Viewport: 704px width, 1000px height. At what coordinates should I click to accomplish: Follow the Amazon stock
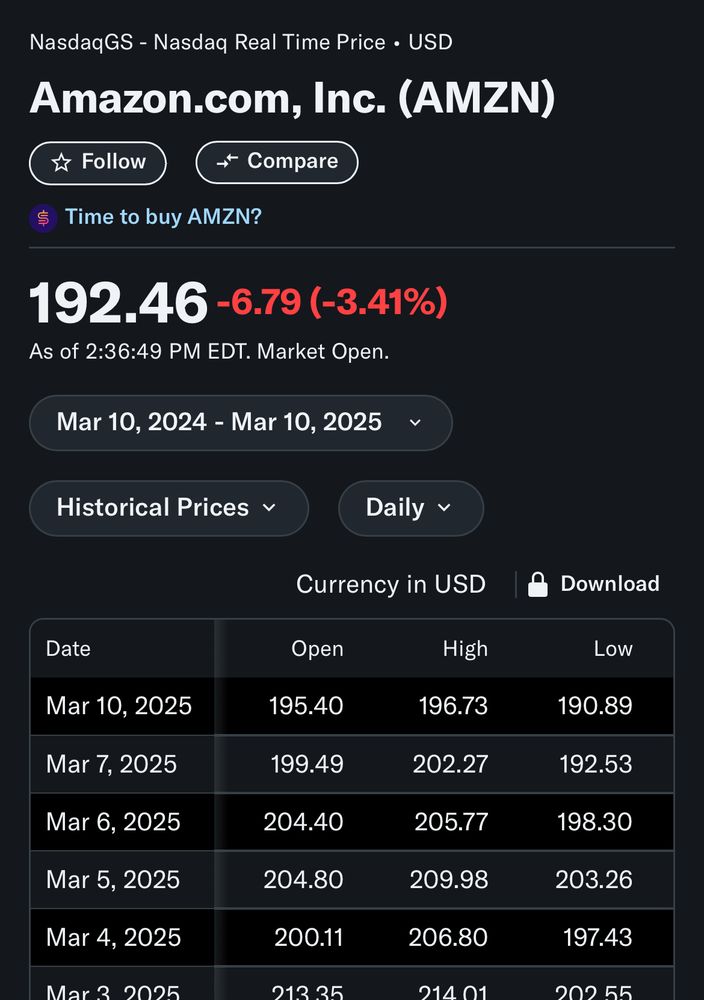tap(98, 162)
